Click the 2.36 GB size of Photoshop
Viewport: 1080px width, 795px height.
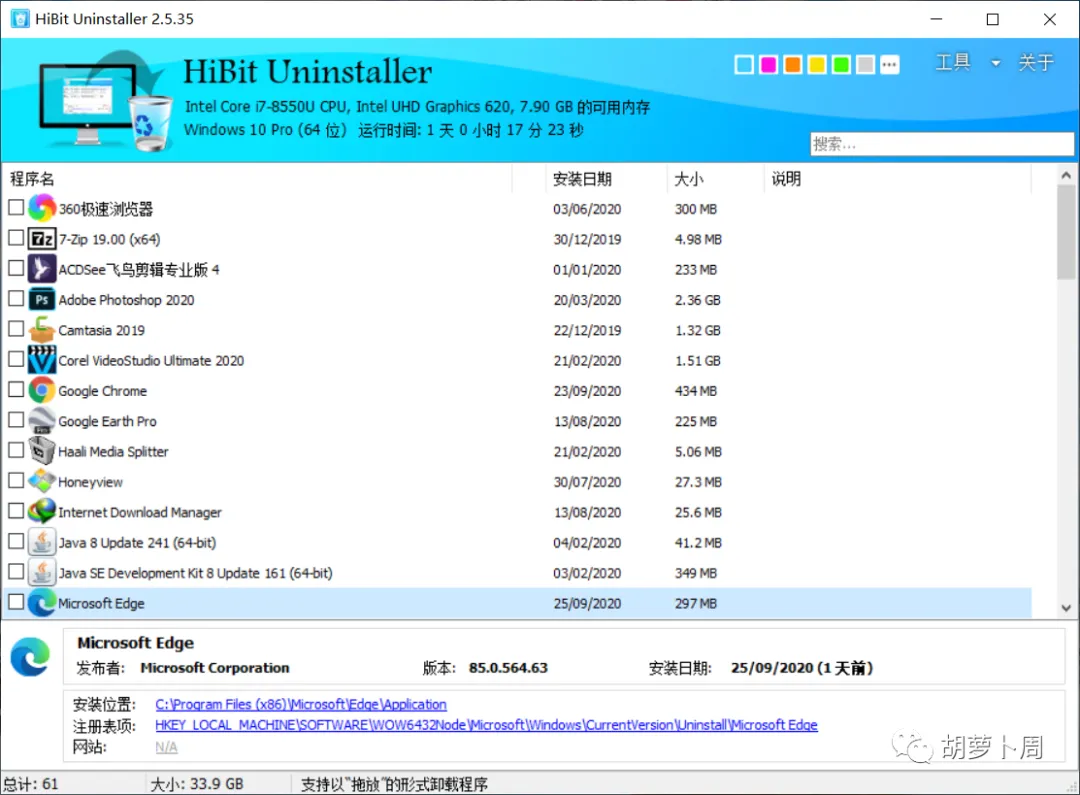point(698,300)
